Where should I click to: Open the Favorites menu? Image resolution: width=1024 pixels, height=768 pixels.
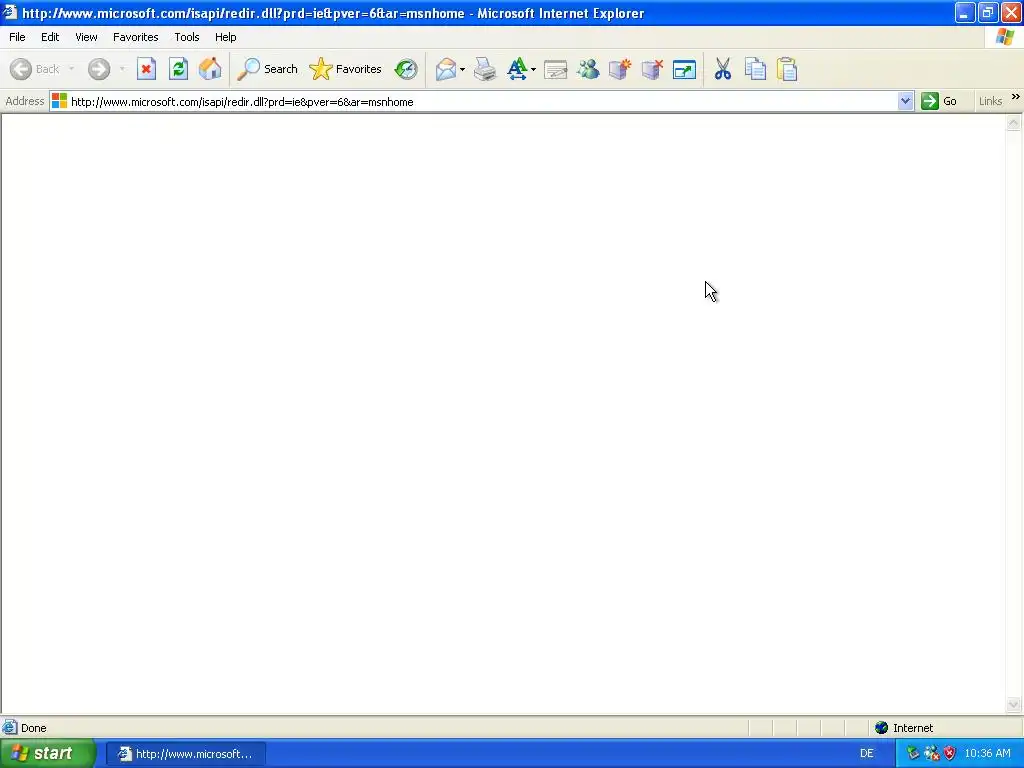(136, 37)
